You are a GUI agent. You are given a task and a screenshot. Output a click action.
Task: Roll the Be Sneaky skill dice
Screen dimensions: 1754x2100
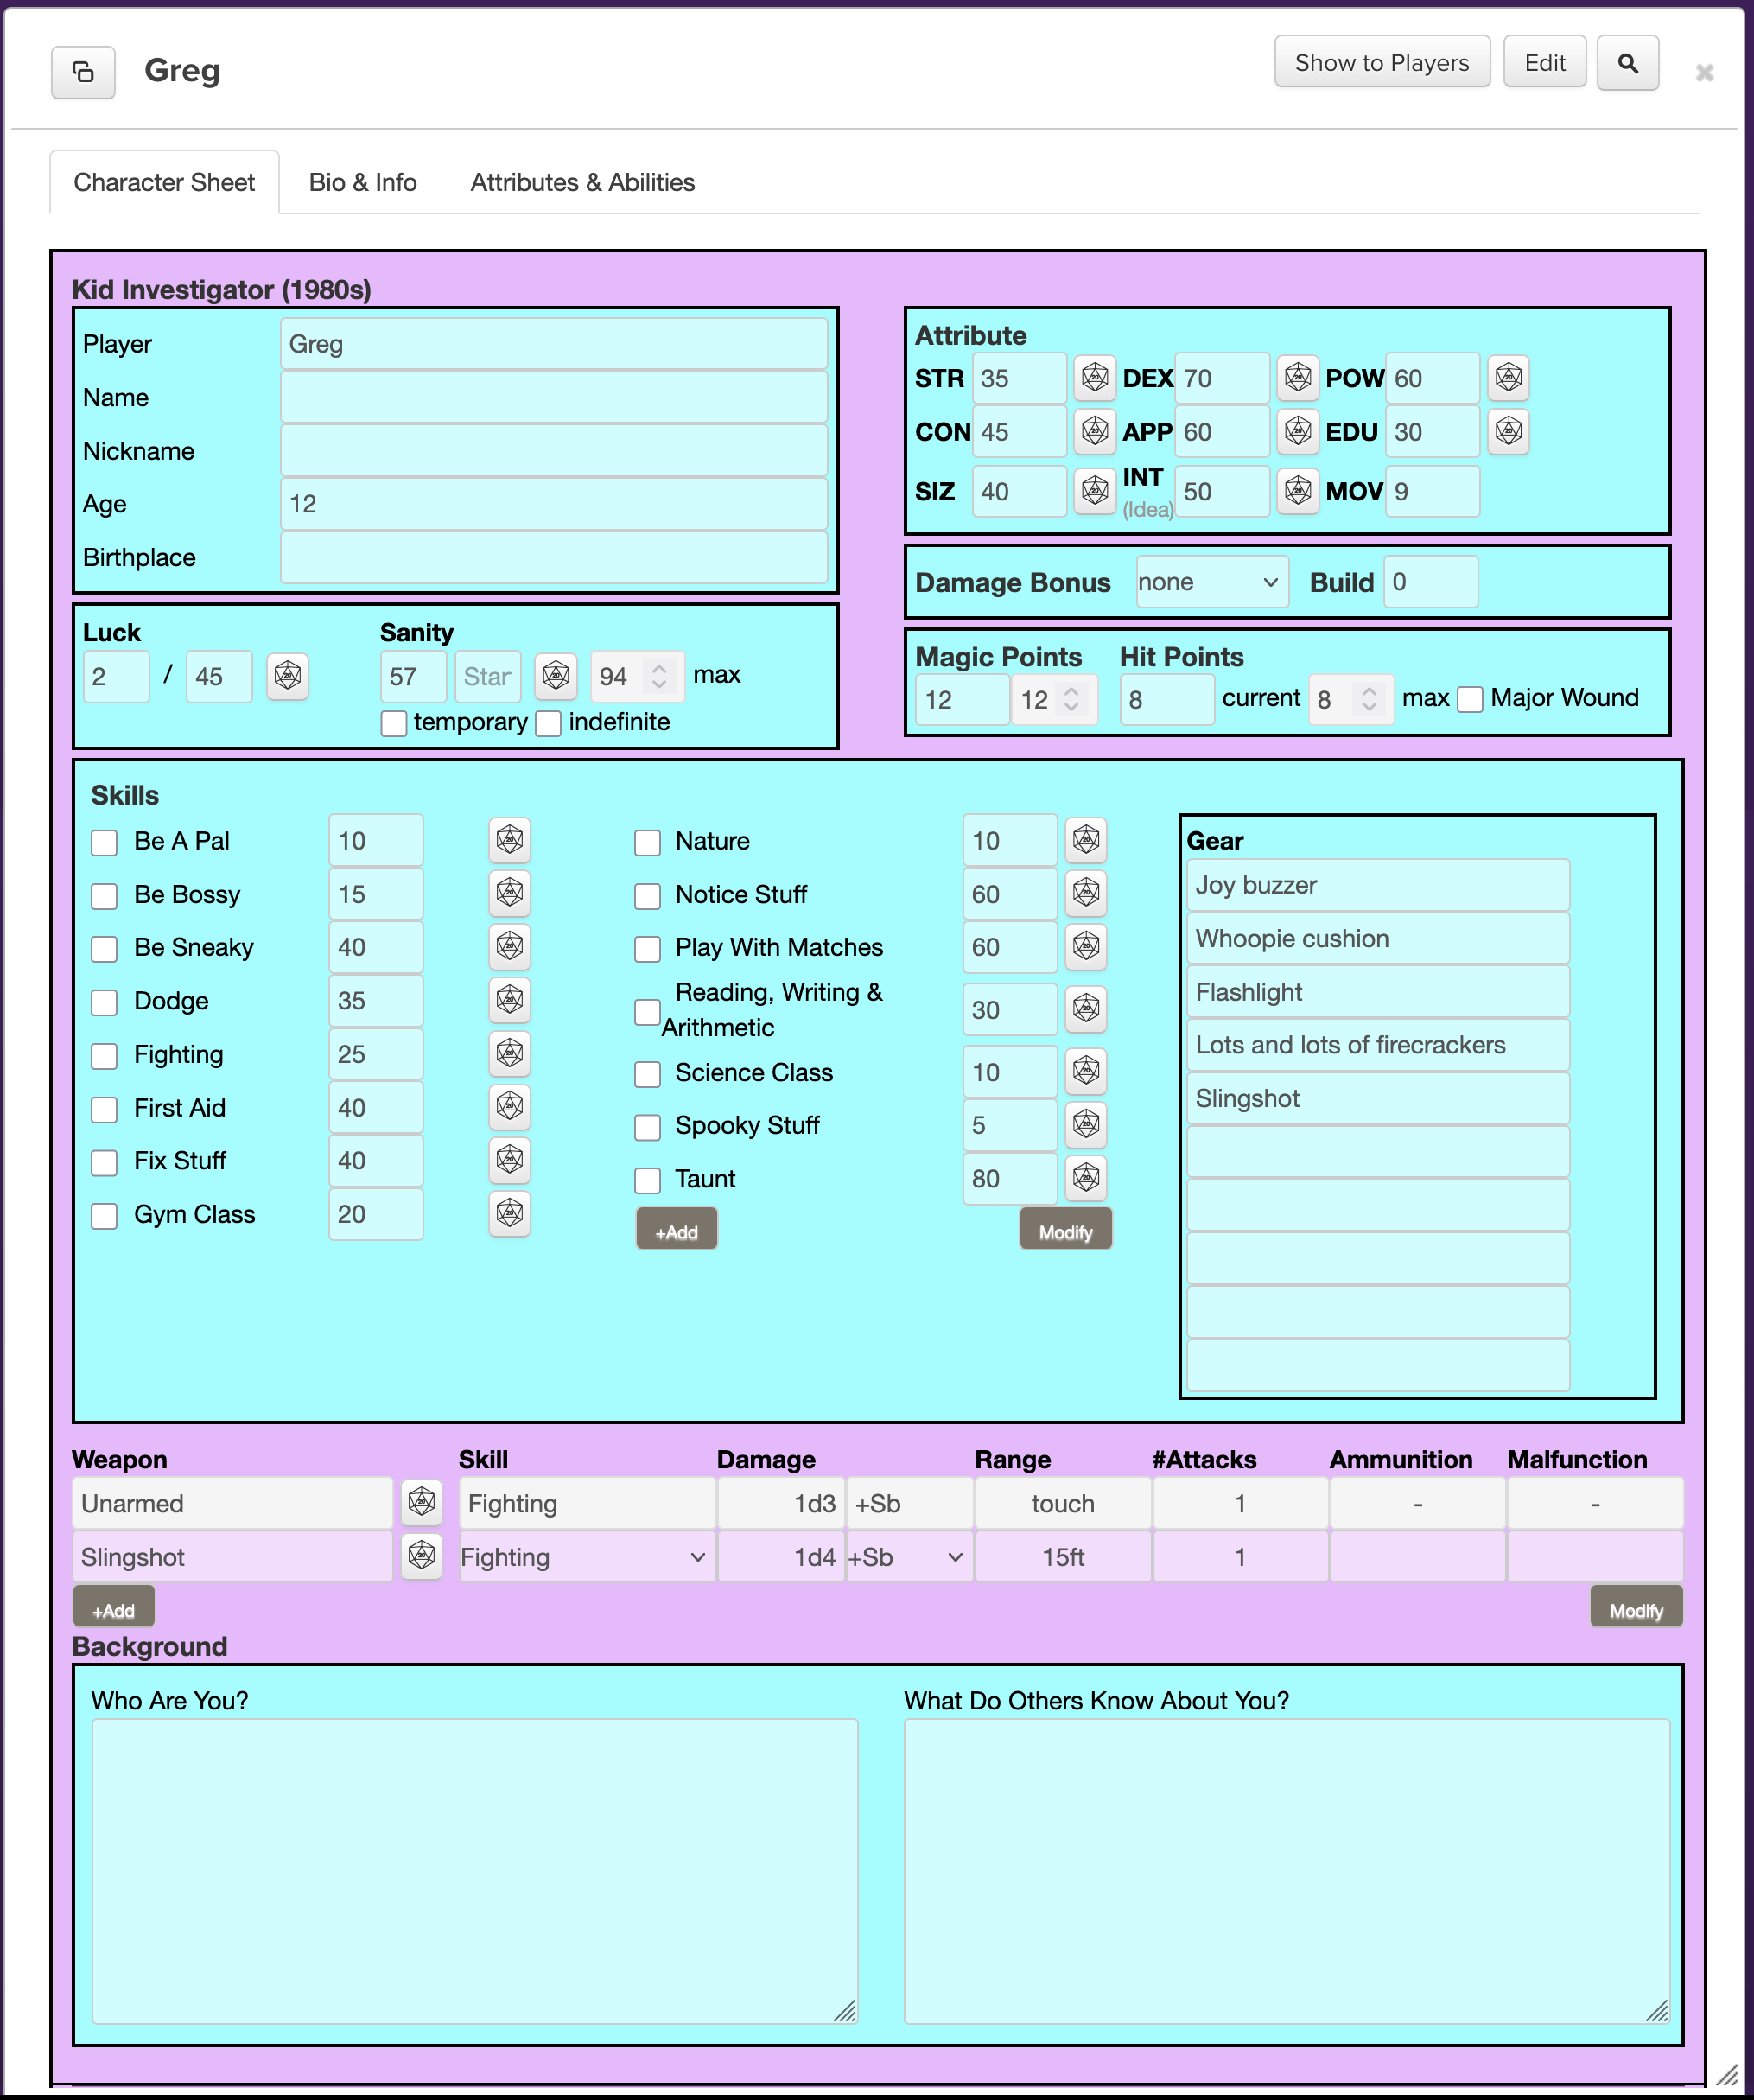[509, 947]
